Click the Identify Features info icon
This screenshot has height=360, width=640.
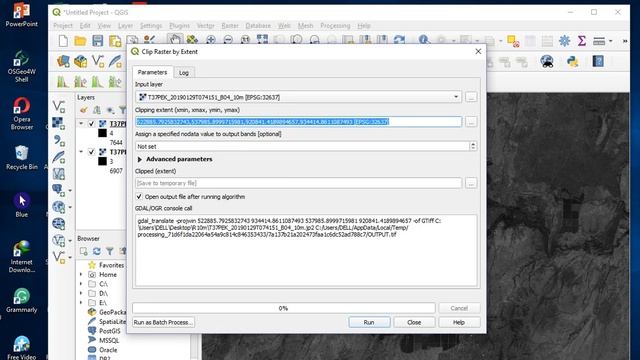(424, 40)
